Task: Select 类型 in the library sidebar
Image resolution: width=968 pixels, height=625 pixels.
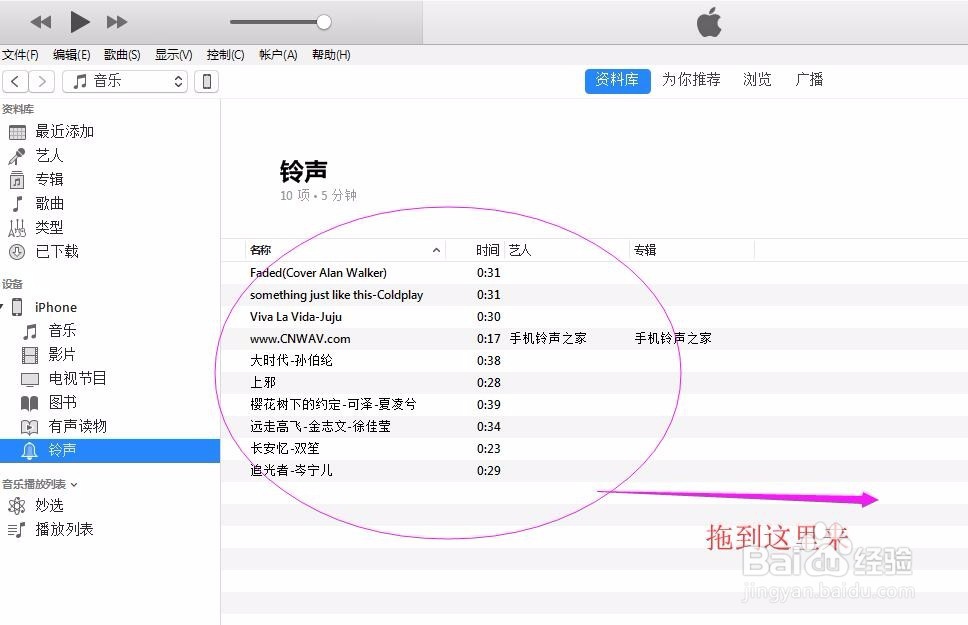Action: coord(49,227)
